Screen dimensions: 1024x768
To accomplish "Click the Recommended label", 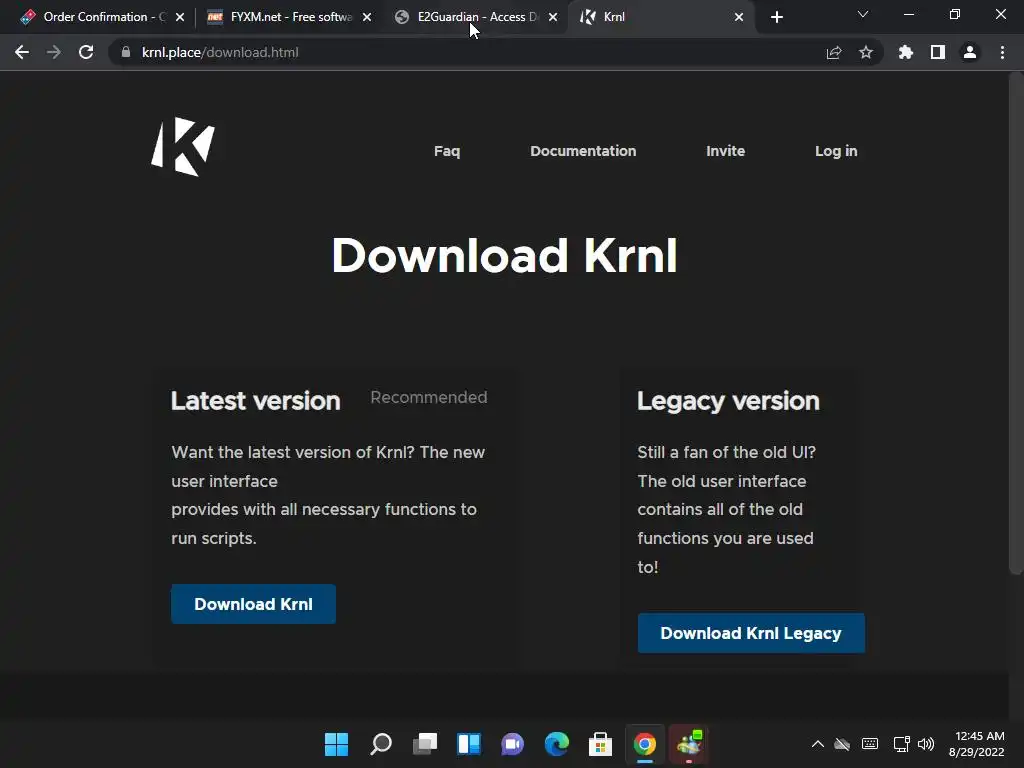I will 428,397.
